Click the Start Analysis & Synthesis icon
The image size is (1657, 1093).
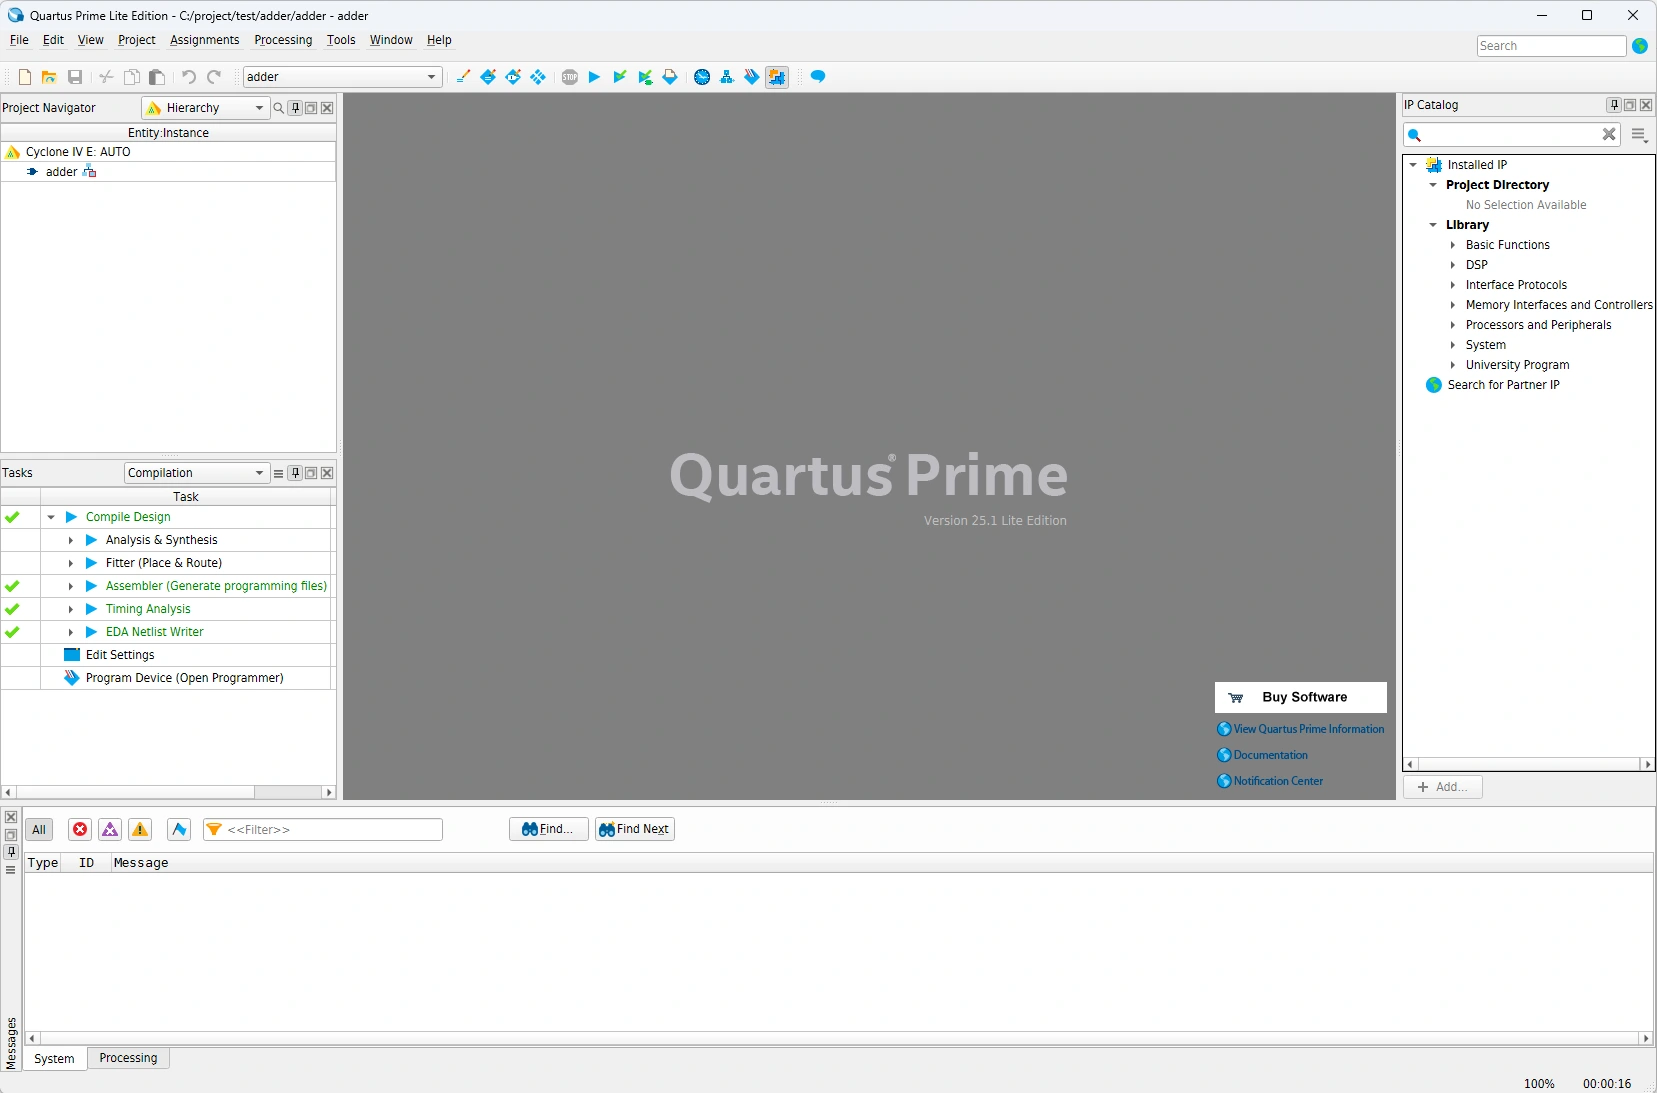click(x=619, y=77)
